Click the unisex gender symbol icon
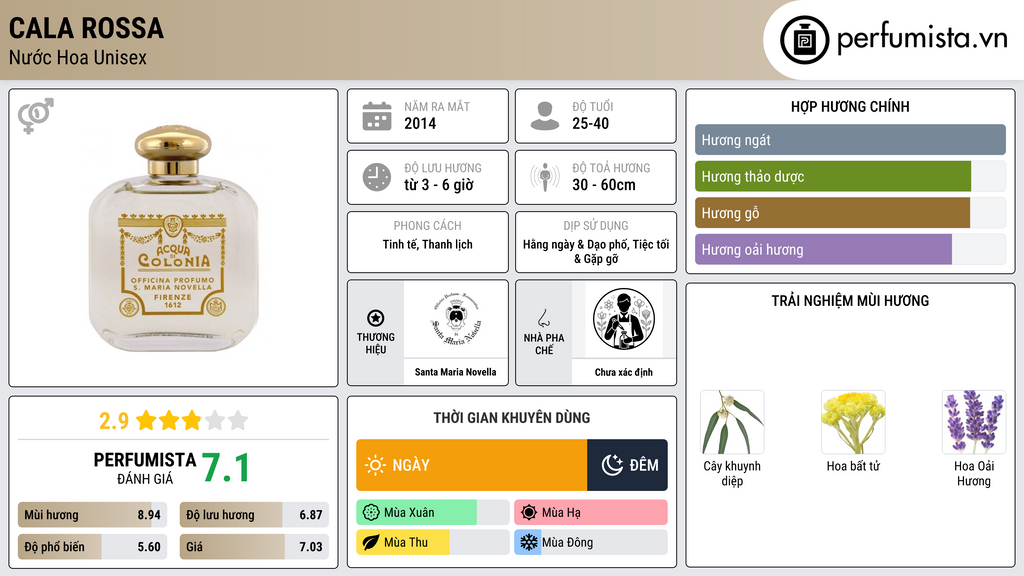 pos(36,116)
